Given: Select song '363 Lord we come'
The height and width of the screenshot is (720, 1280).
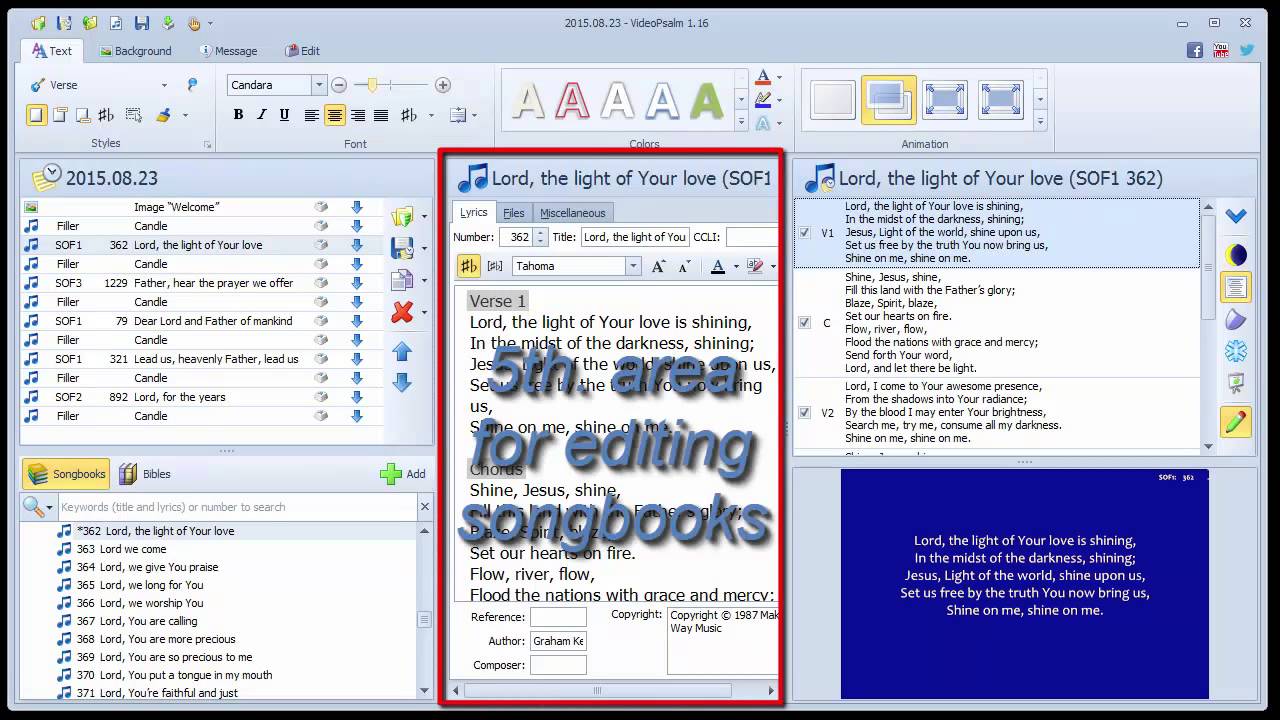Looking at the screenshot, I should tap(122, 549).
